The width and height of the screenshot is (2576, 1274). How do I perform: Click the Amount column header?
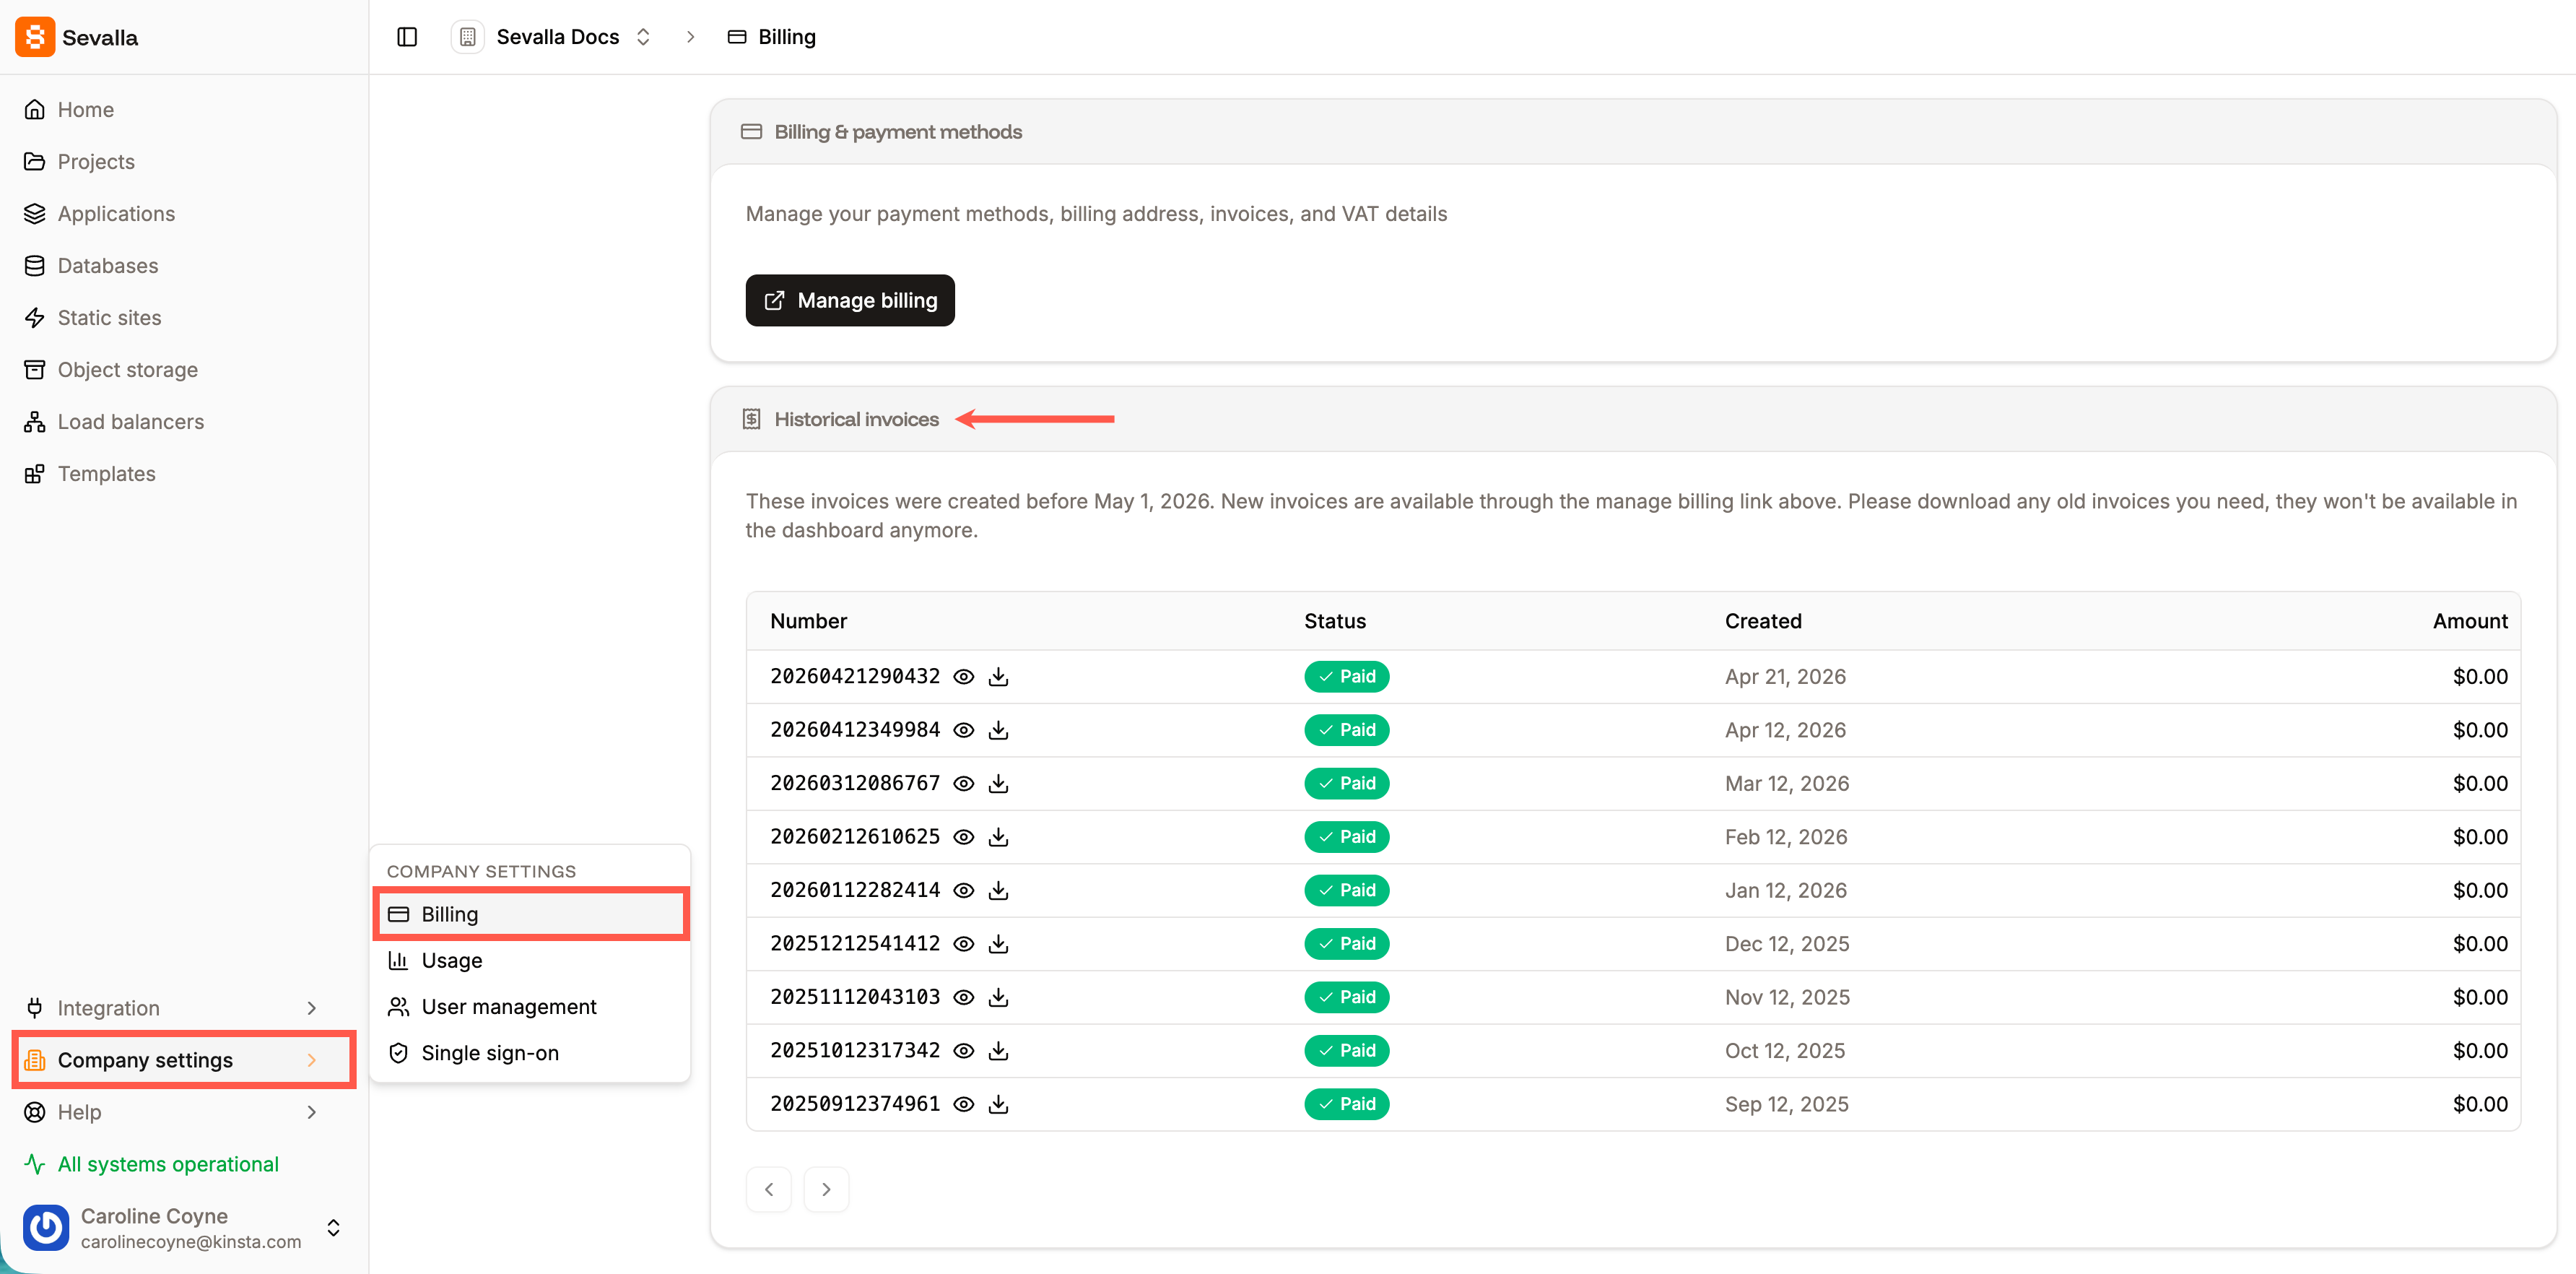click(x=2470, y=621)
